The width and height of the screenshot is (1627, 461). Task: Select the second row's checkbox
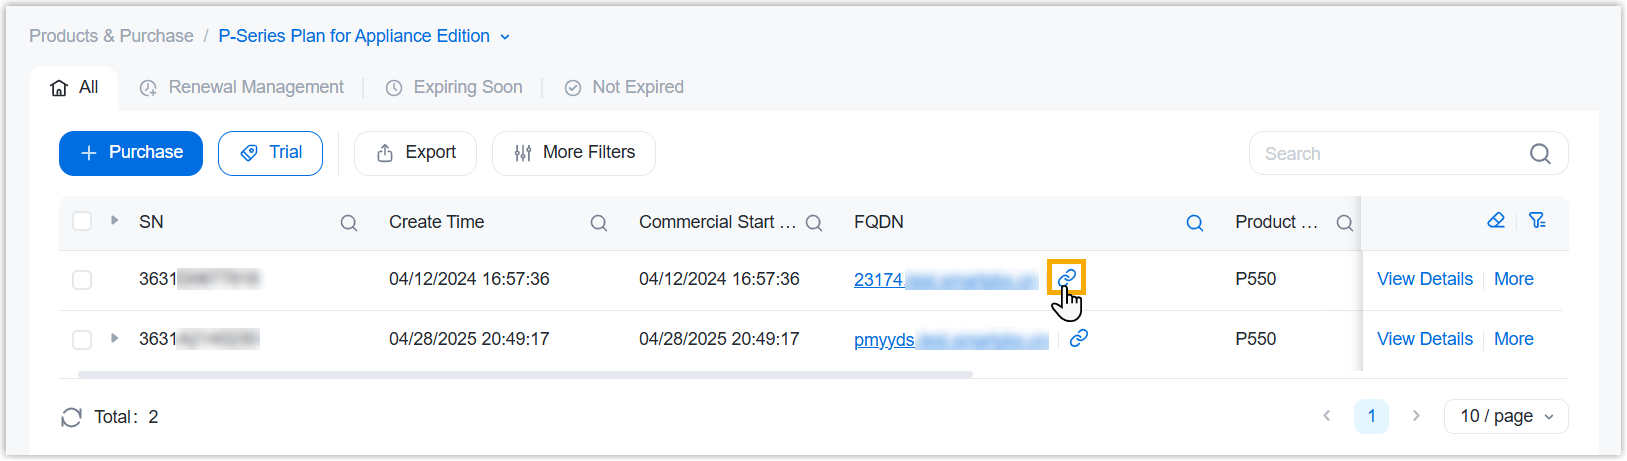coord(82,340)
